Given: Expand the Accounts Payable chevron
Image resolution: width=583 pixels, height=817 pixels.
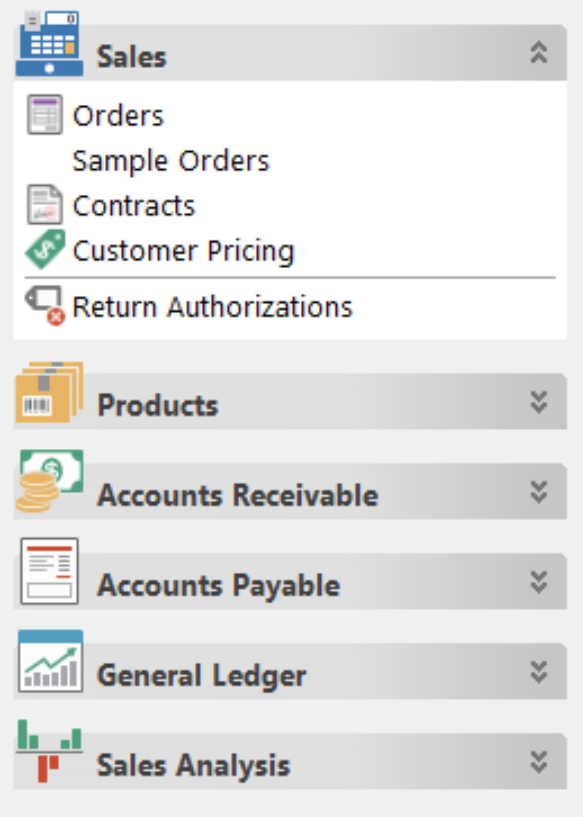Looking at the screenshot, I should 539,582.
